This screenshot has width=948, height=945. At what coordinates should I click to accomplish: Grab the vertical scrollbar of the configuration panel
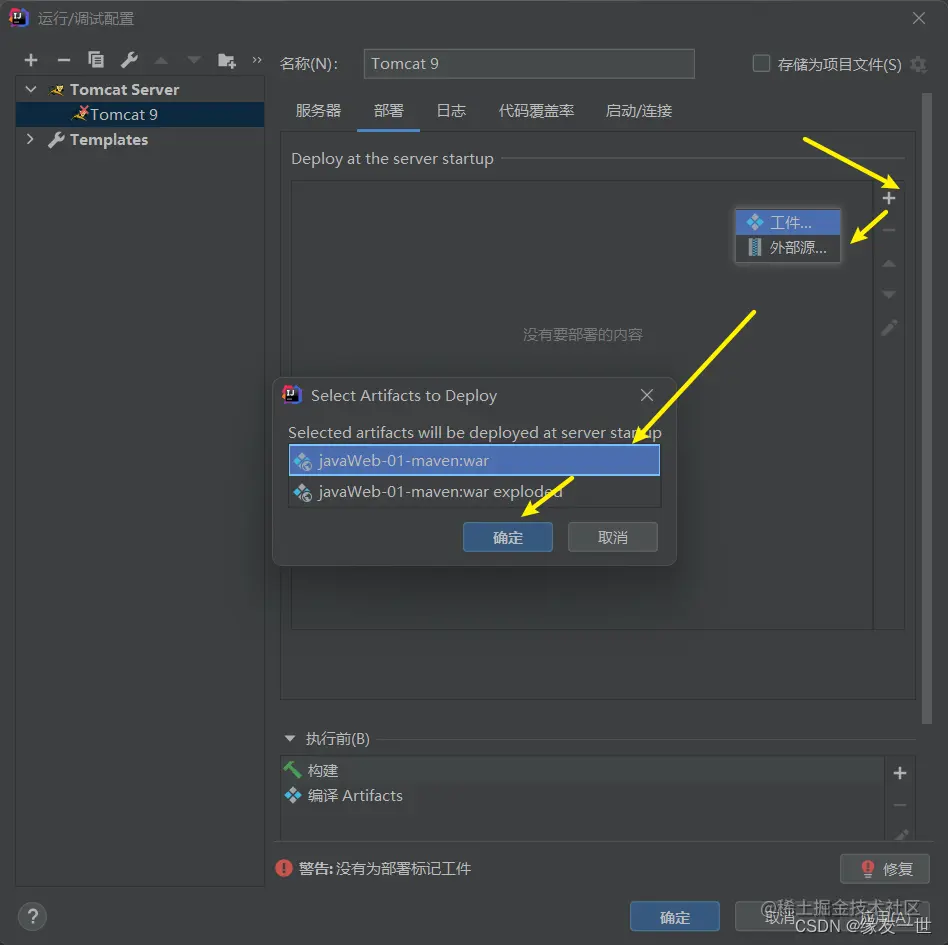click(926, 408)
